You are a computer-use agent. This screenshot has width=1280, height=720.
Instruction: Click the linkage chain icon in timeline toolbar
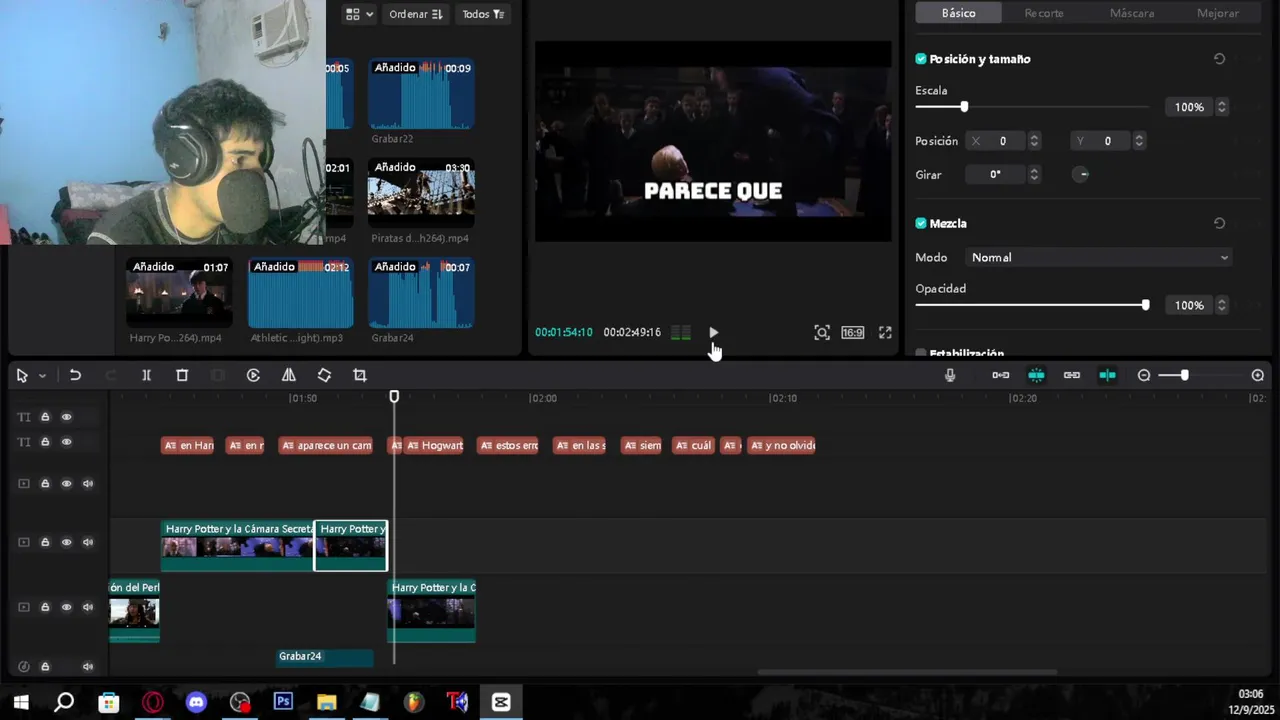(1072, 375)
